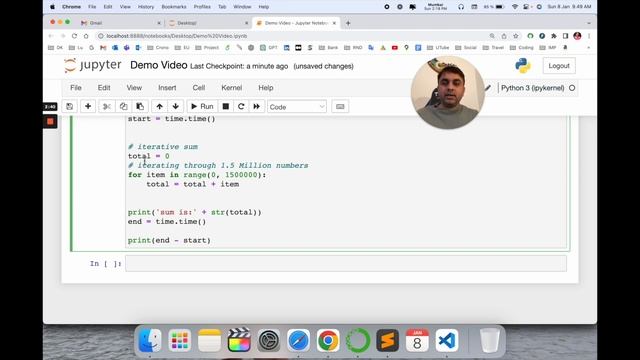Image resolution: width=640 pixels, height=360 pixels.
Task: Run the current cell
Action: click(x=202, y=107)
